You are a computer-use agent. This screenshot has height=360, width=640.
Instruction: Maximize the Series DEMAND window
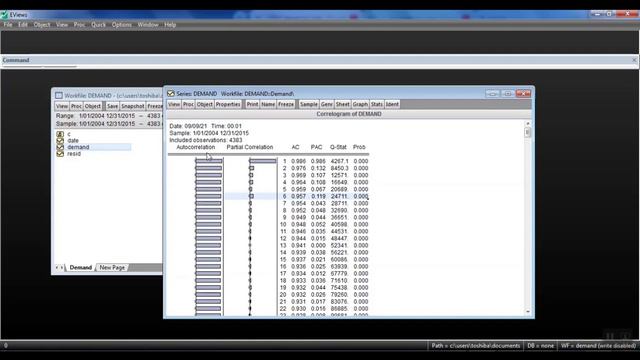[x=507, y=93]
